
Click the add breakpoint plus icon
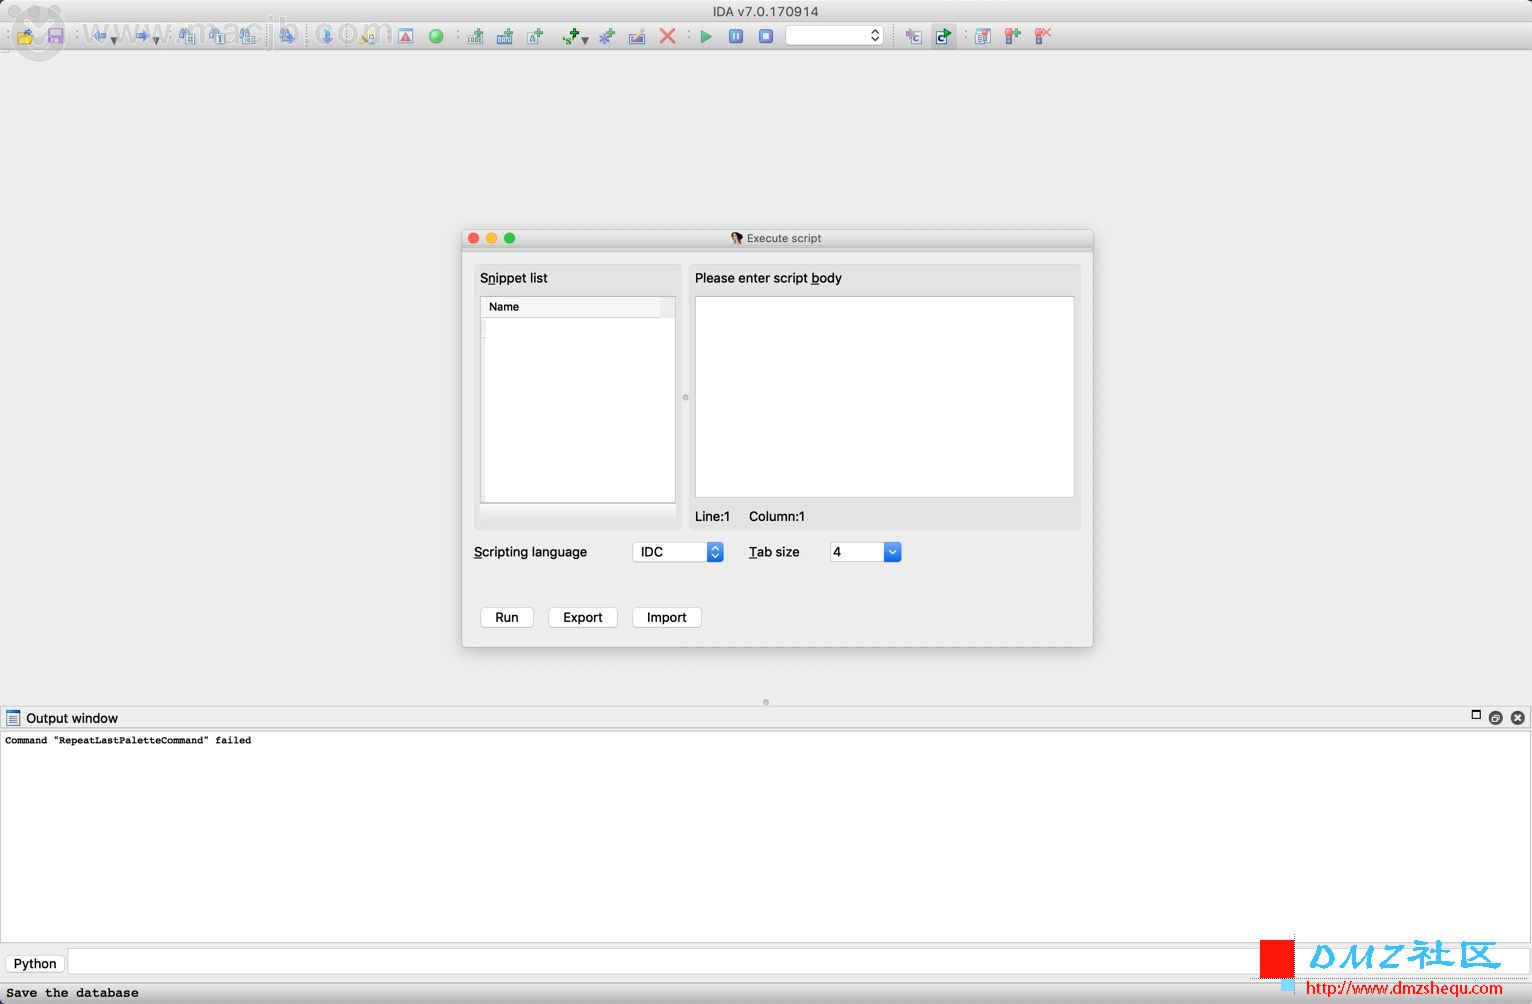point(1013,36)
